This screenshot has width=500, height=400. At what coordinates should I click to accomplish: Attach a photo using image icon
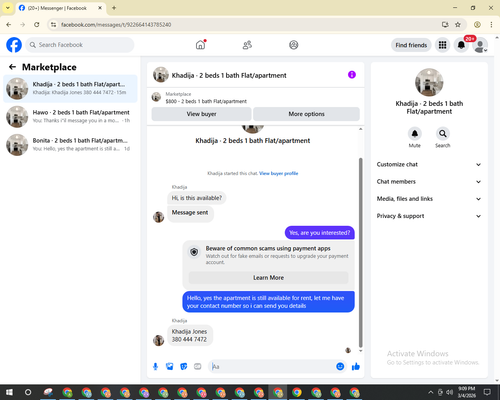tap(169, 367)
